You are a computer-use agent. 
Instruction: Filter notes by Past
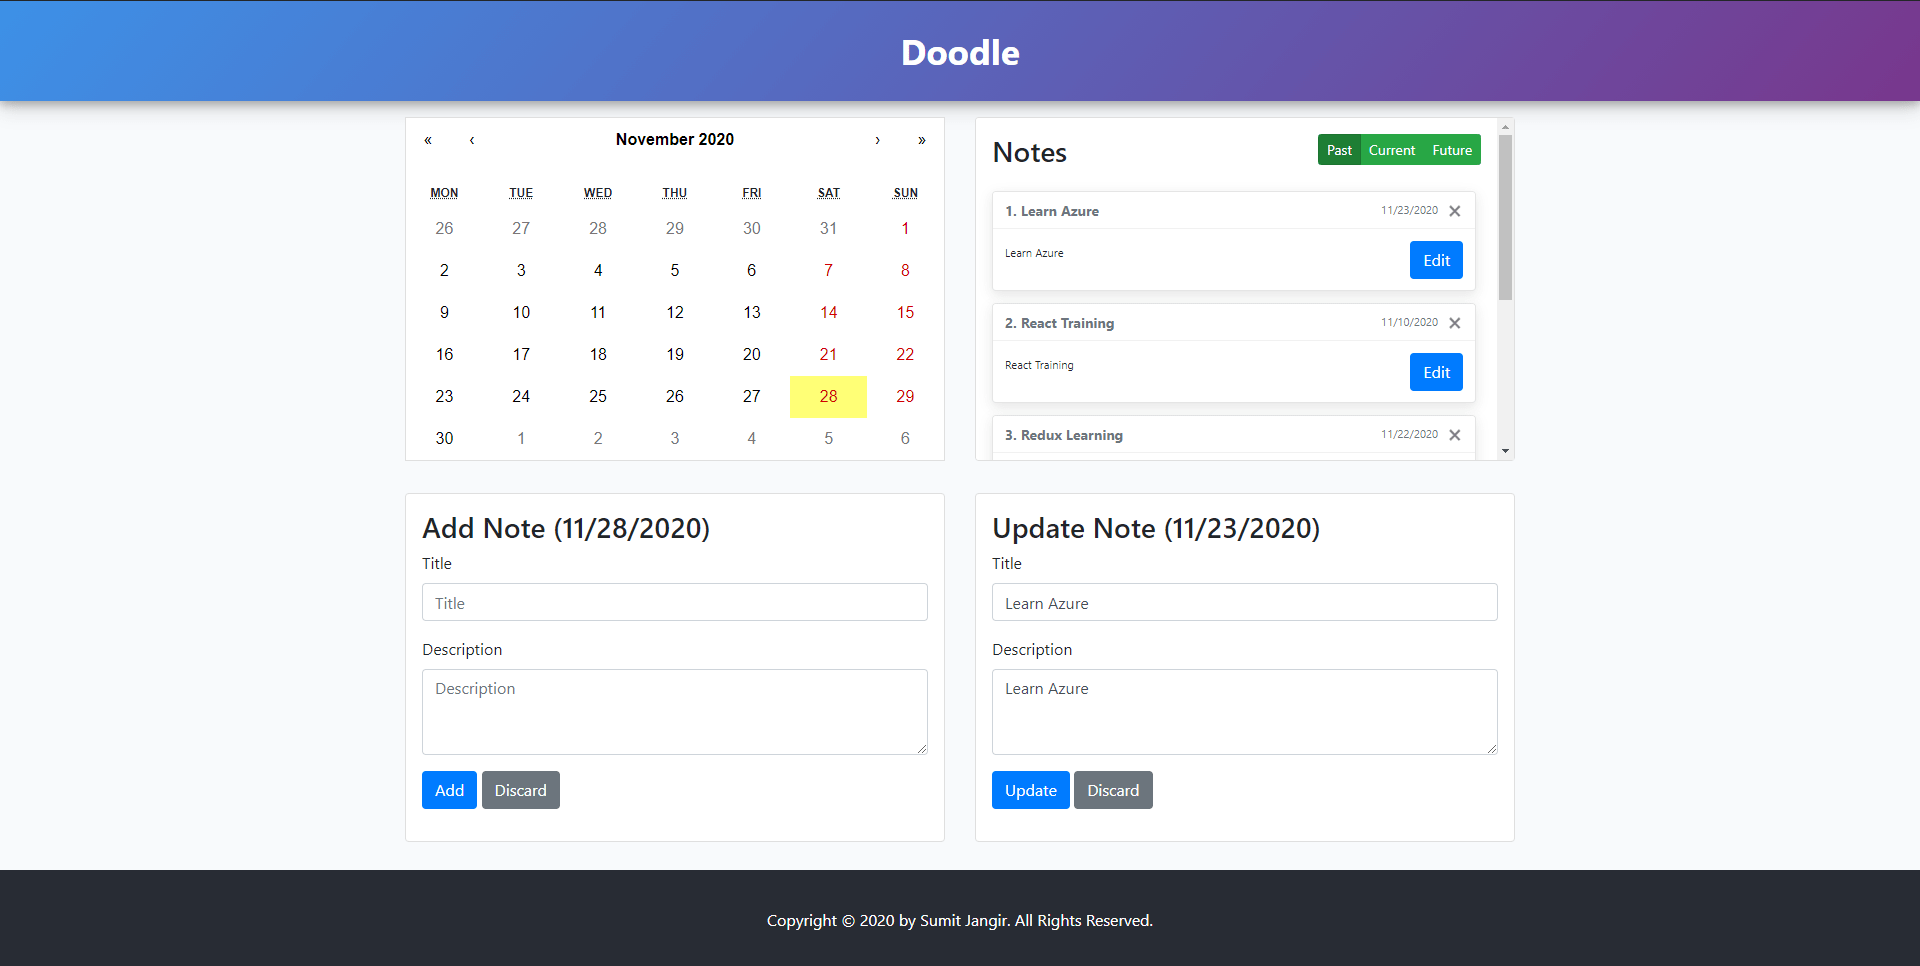[x=1339, y=150]
